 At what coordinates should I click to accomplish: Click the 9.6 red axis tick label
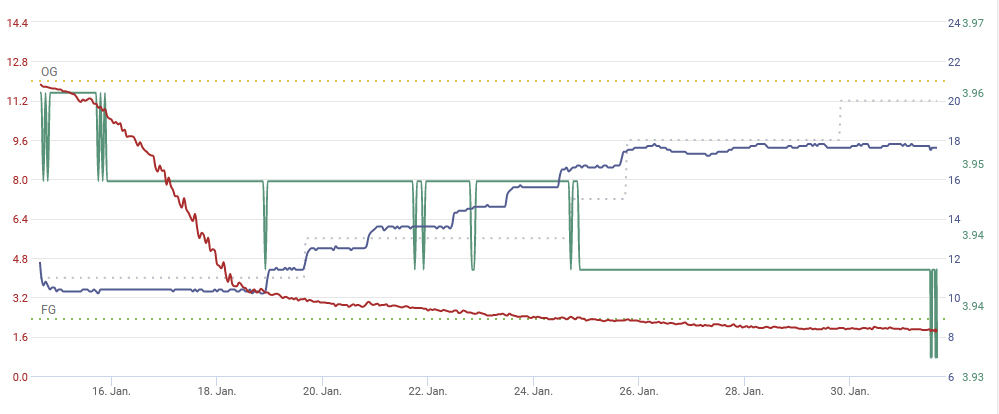click(x=19, y=141)
